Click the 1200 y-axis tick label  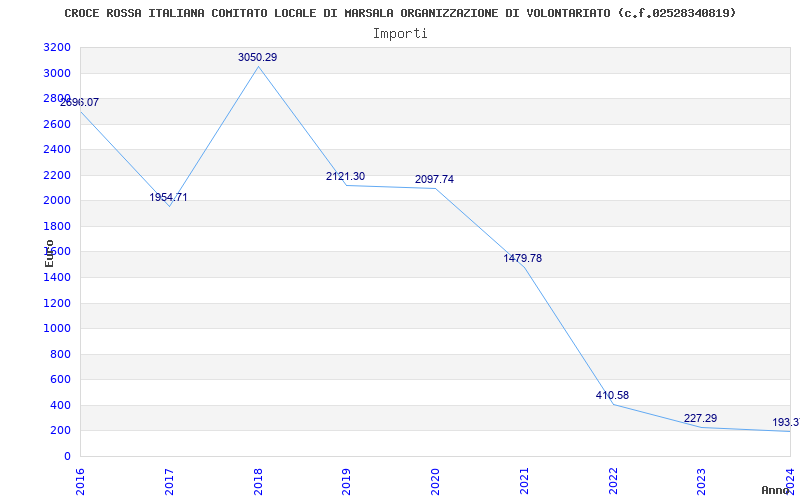pyautogui.click(x=57, y=304)
